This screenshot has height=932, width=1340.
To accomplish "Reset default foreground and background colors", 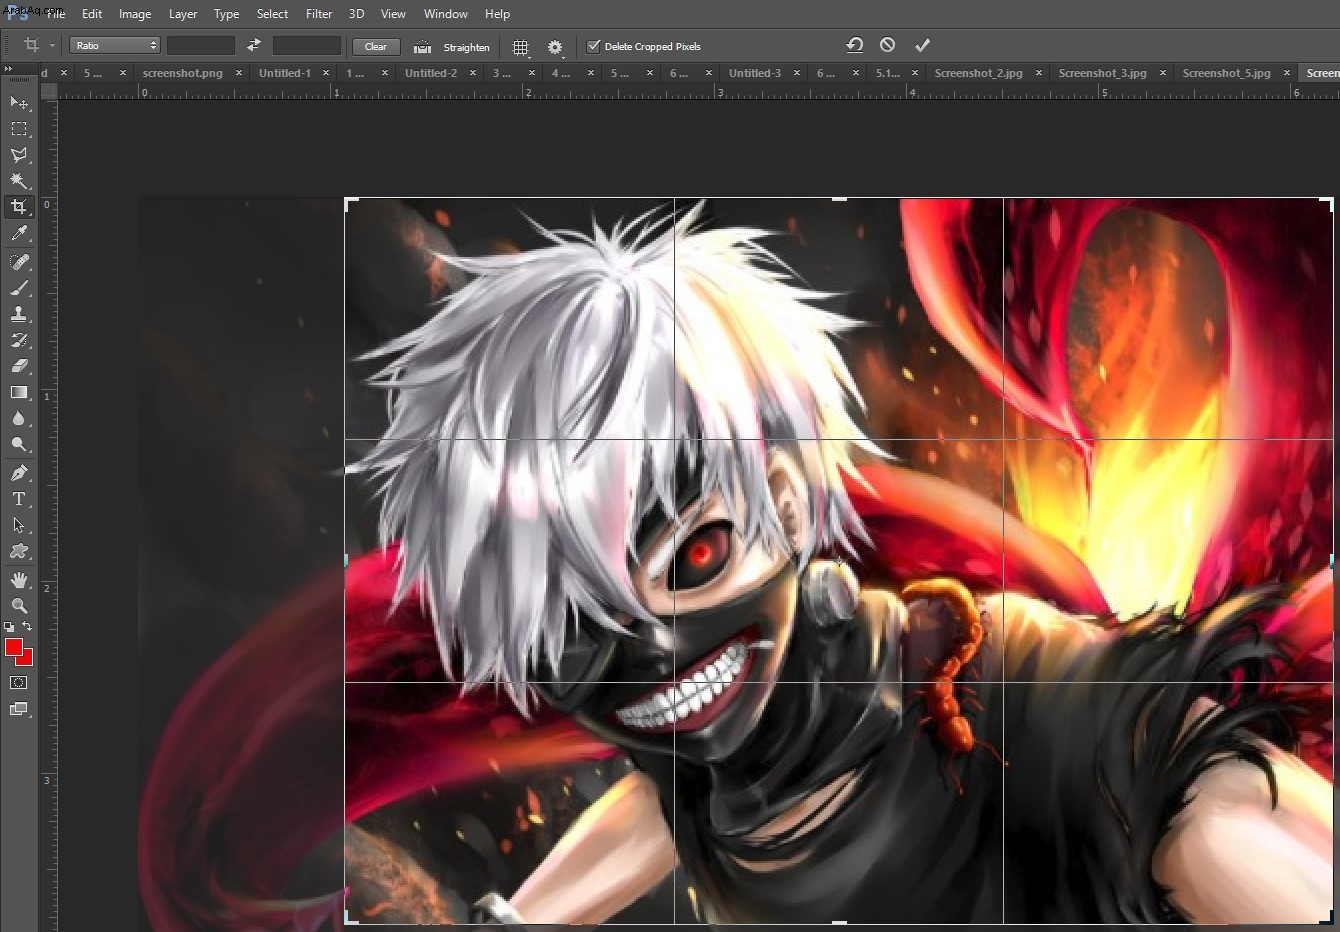I will tap(10, 627).
